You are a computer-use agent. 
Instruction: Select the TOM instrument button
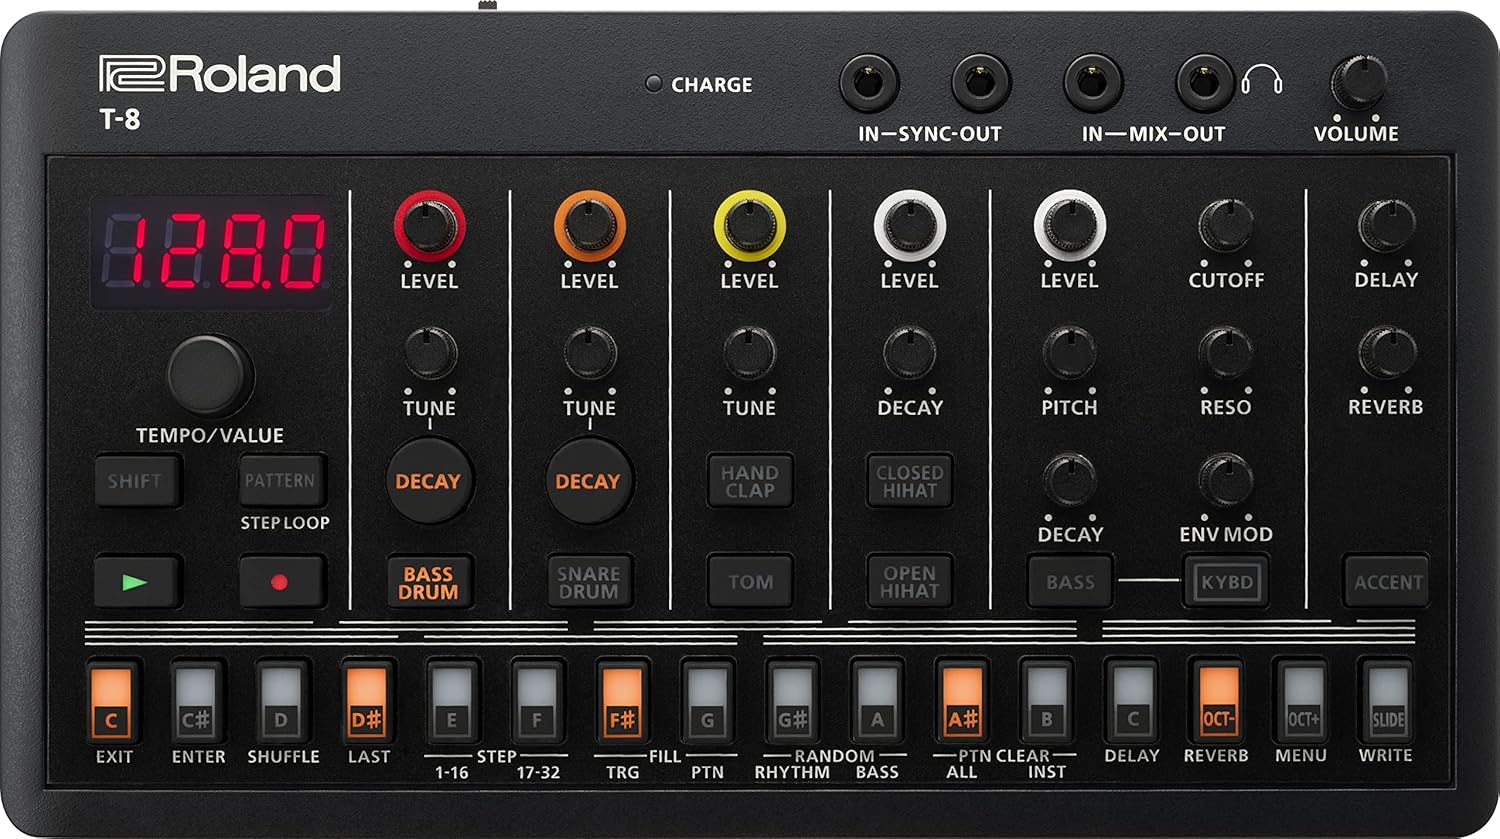749,583
